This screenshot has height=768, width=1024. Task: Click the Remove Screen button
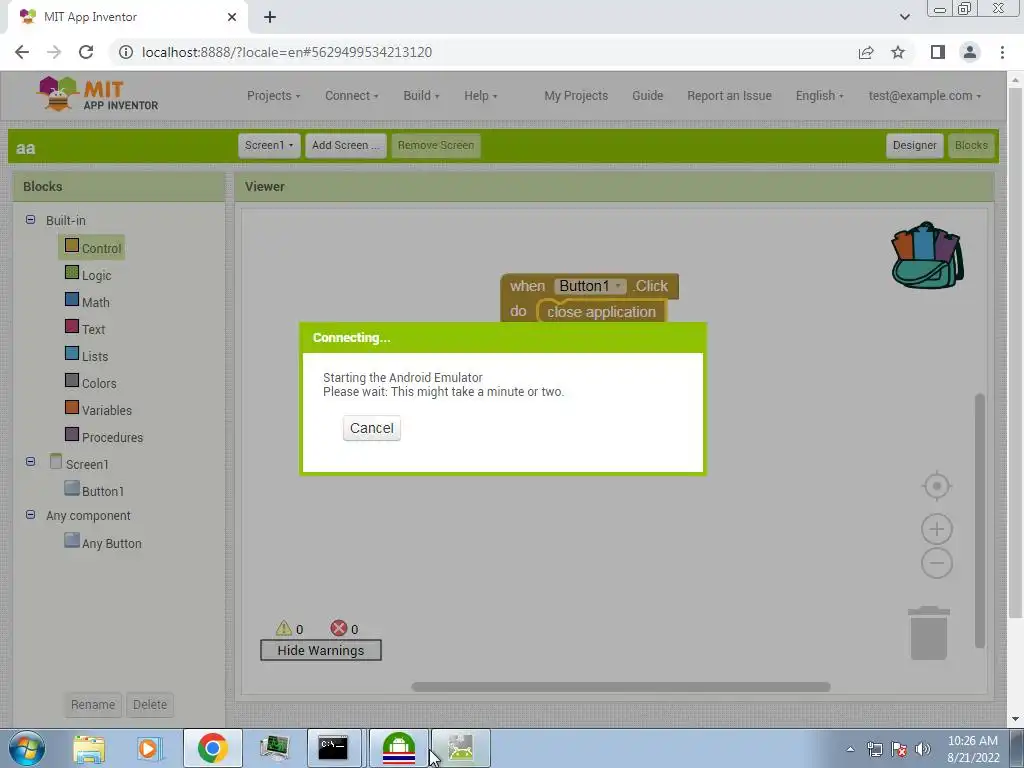click(x=436, y=145)
